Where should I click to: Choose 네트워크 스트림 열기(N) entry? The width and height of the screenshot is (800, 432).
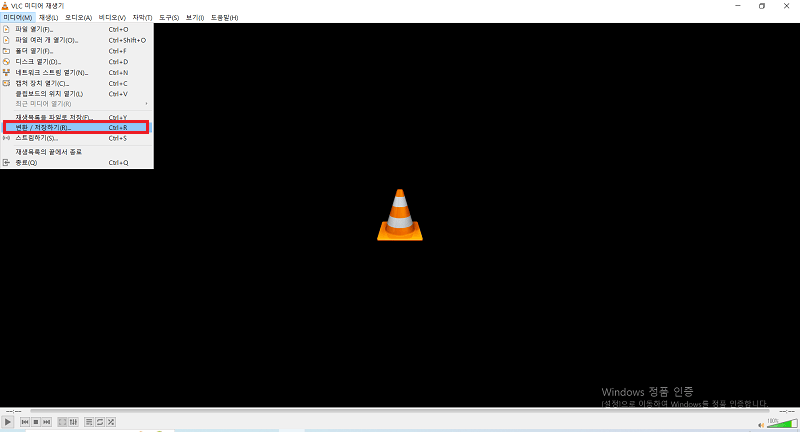77,72
